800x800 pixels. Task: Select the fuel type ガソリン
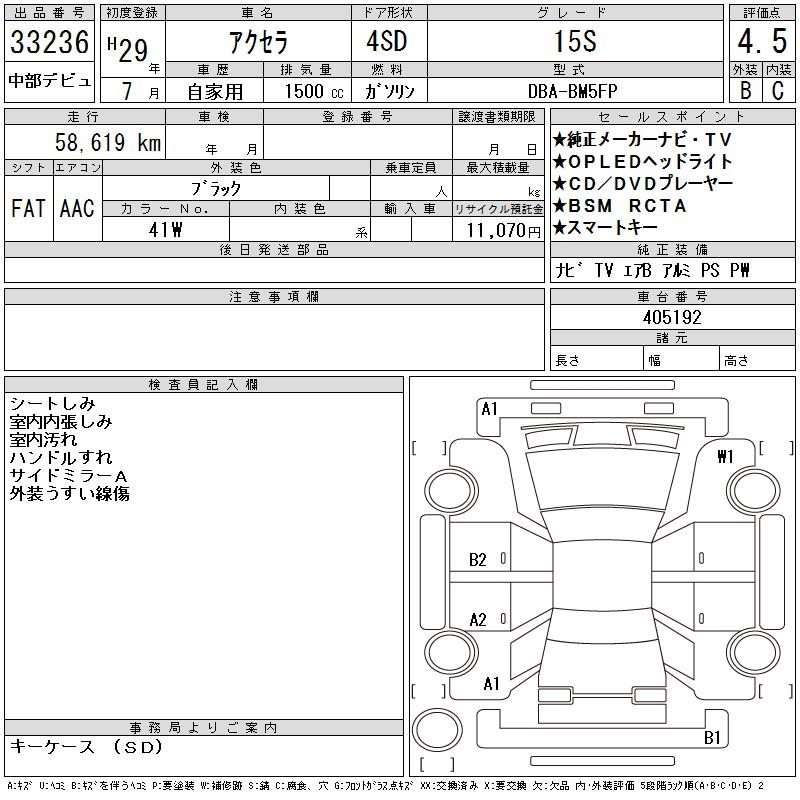click(x=389, y=91)
